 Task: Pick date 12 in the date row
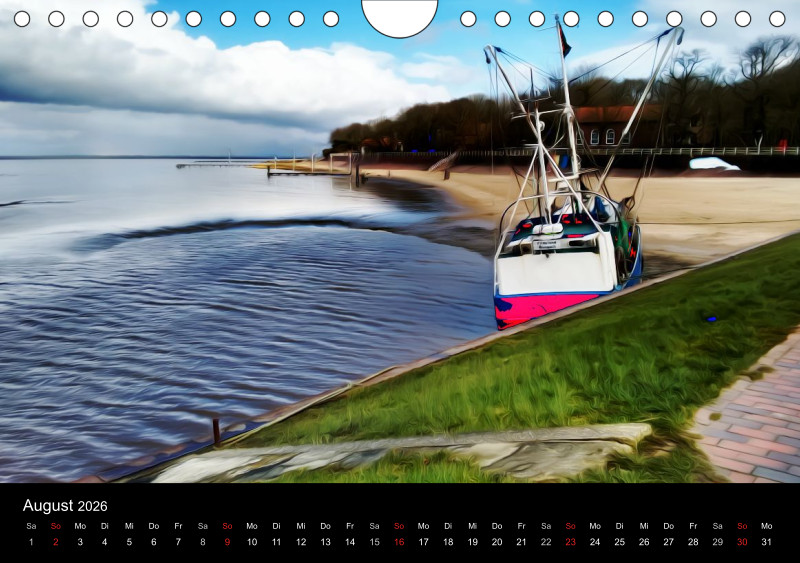coord(301,542)
